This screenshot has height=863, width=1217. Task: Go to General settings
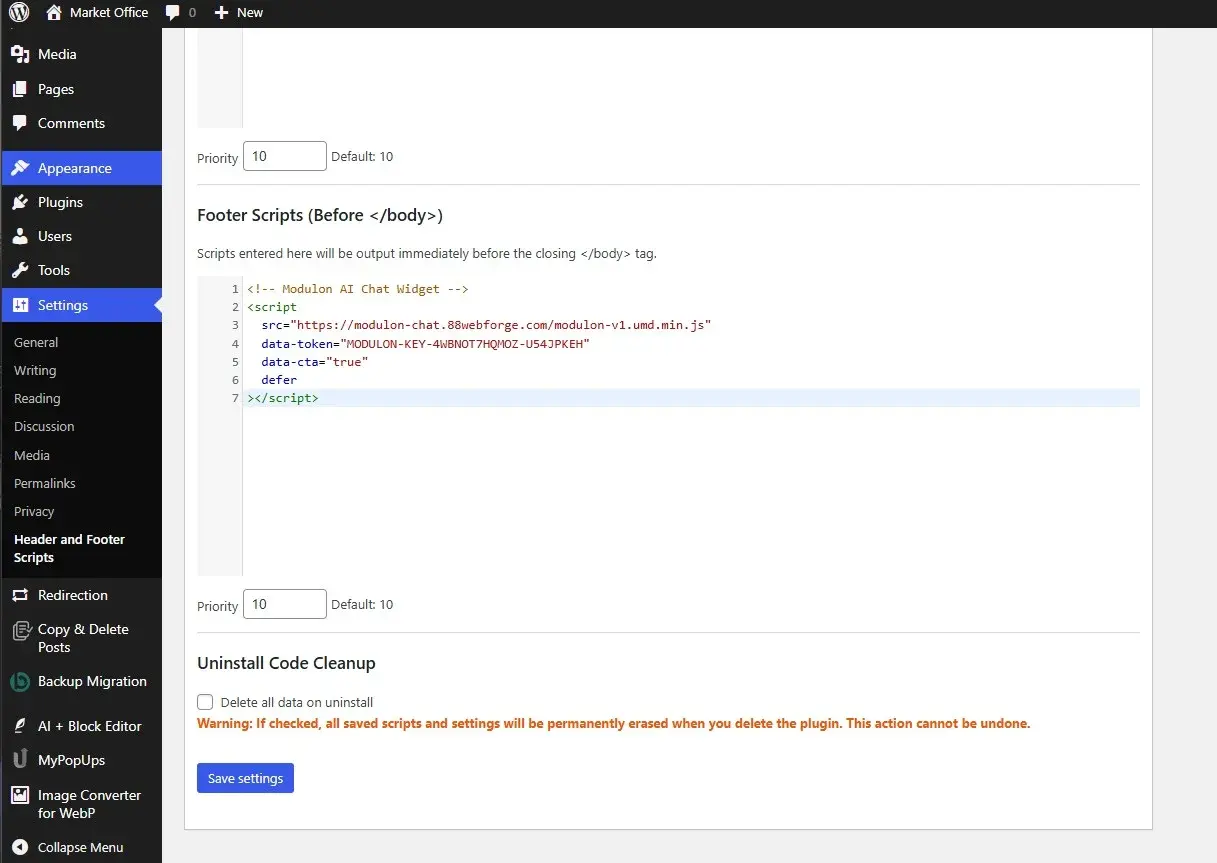pyautogui.click(x=36, y=342)
